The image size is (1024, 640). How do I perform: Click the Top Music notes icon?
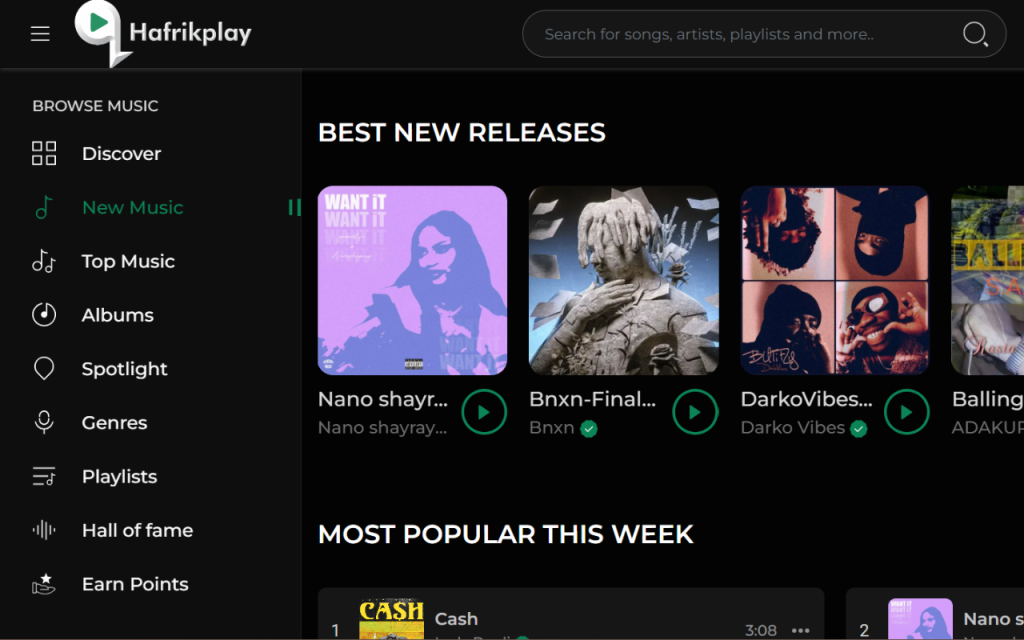coord(44,261)
